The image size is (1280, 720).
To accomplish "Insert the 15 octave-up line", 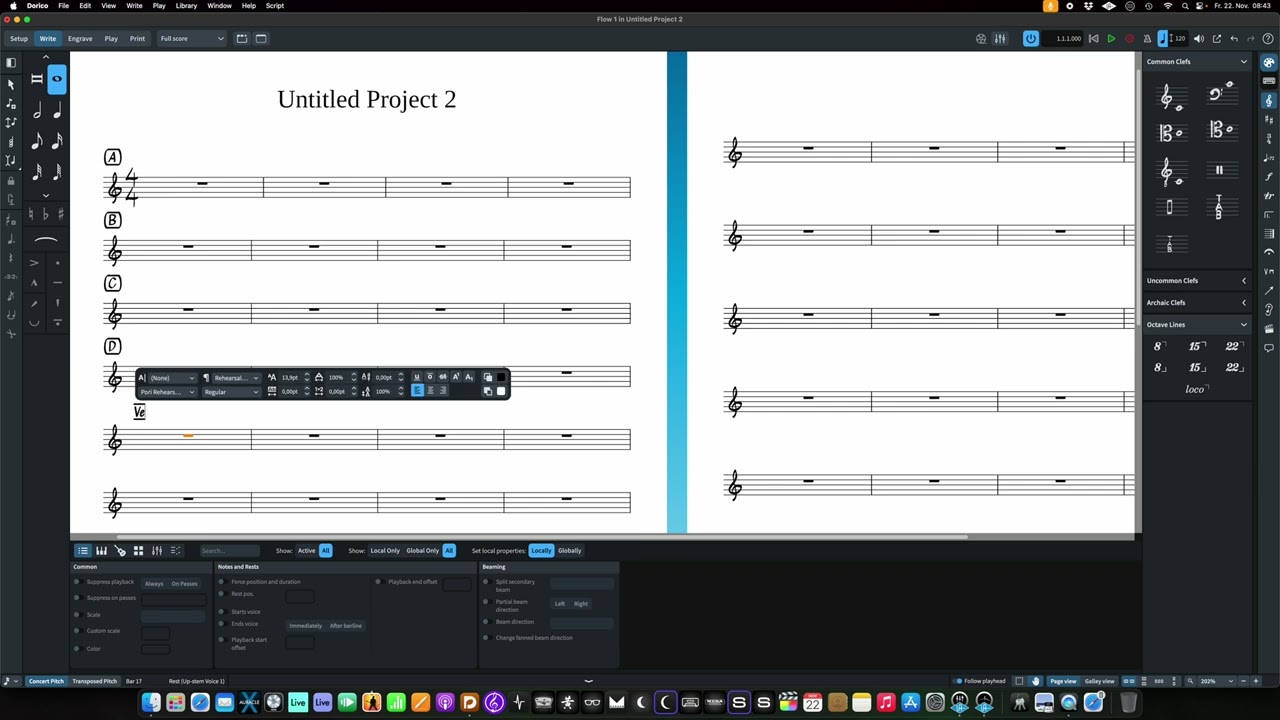I will (x=1196, y=346).
